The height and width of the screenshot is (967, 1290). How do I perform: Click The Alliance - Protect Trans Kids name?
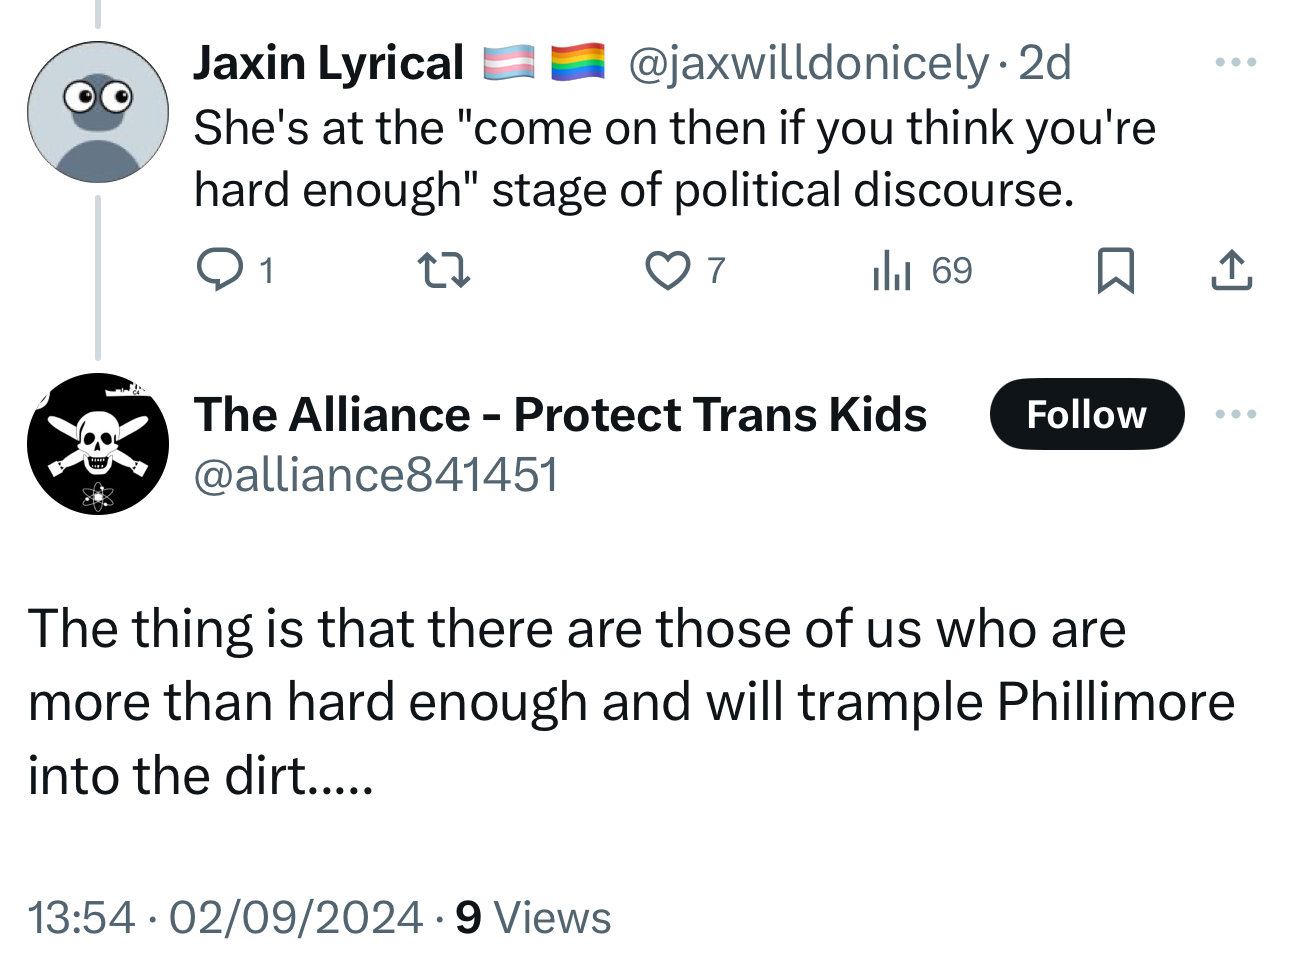coord(560,414)
